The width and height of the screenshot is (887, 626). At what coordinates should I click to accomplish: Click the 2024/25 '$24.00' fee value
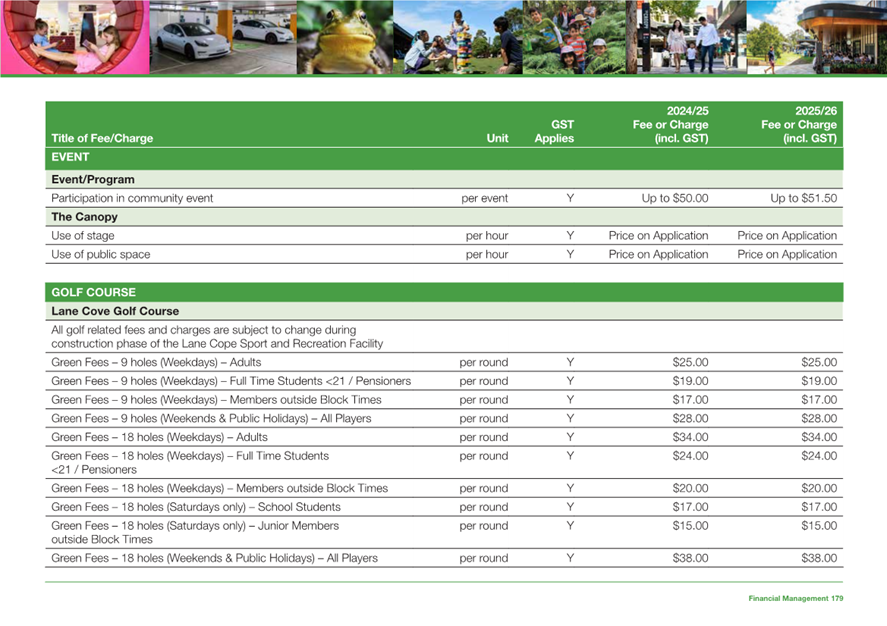tap(690, 456)
